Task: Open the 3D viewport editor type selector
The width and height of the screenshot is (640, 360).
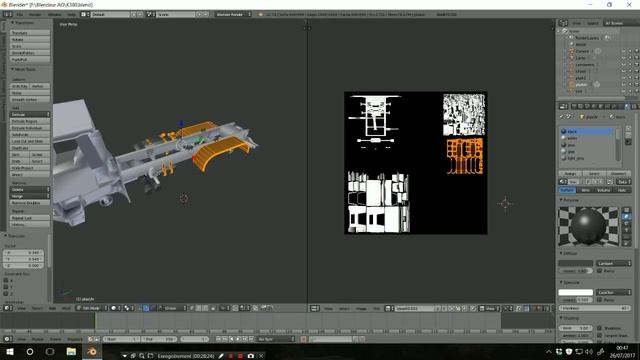Action: tap(8, 308)
